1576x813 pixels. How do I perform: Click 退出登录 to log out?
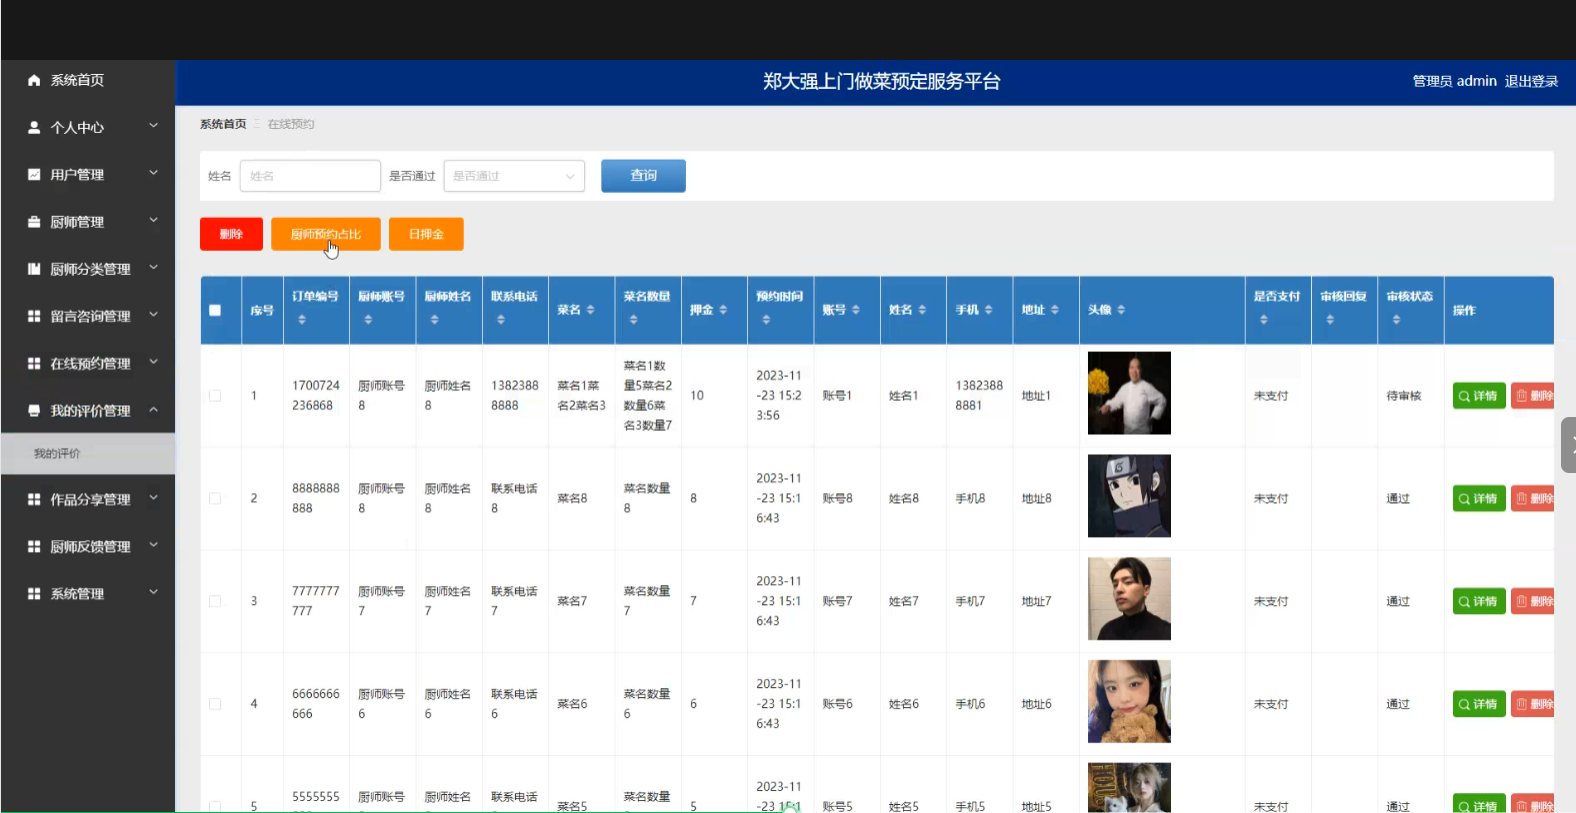click(x=1531, y=81)
